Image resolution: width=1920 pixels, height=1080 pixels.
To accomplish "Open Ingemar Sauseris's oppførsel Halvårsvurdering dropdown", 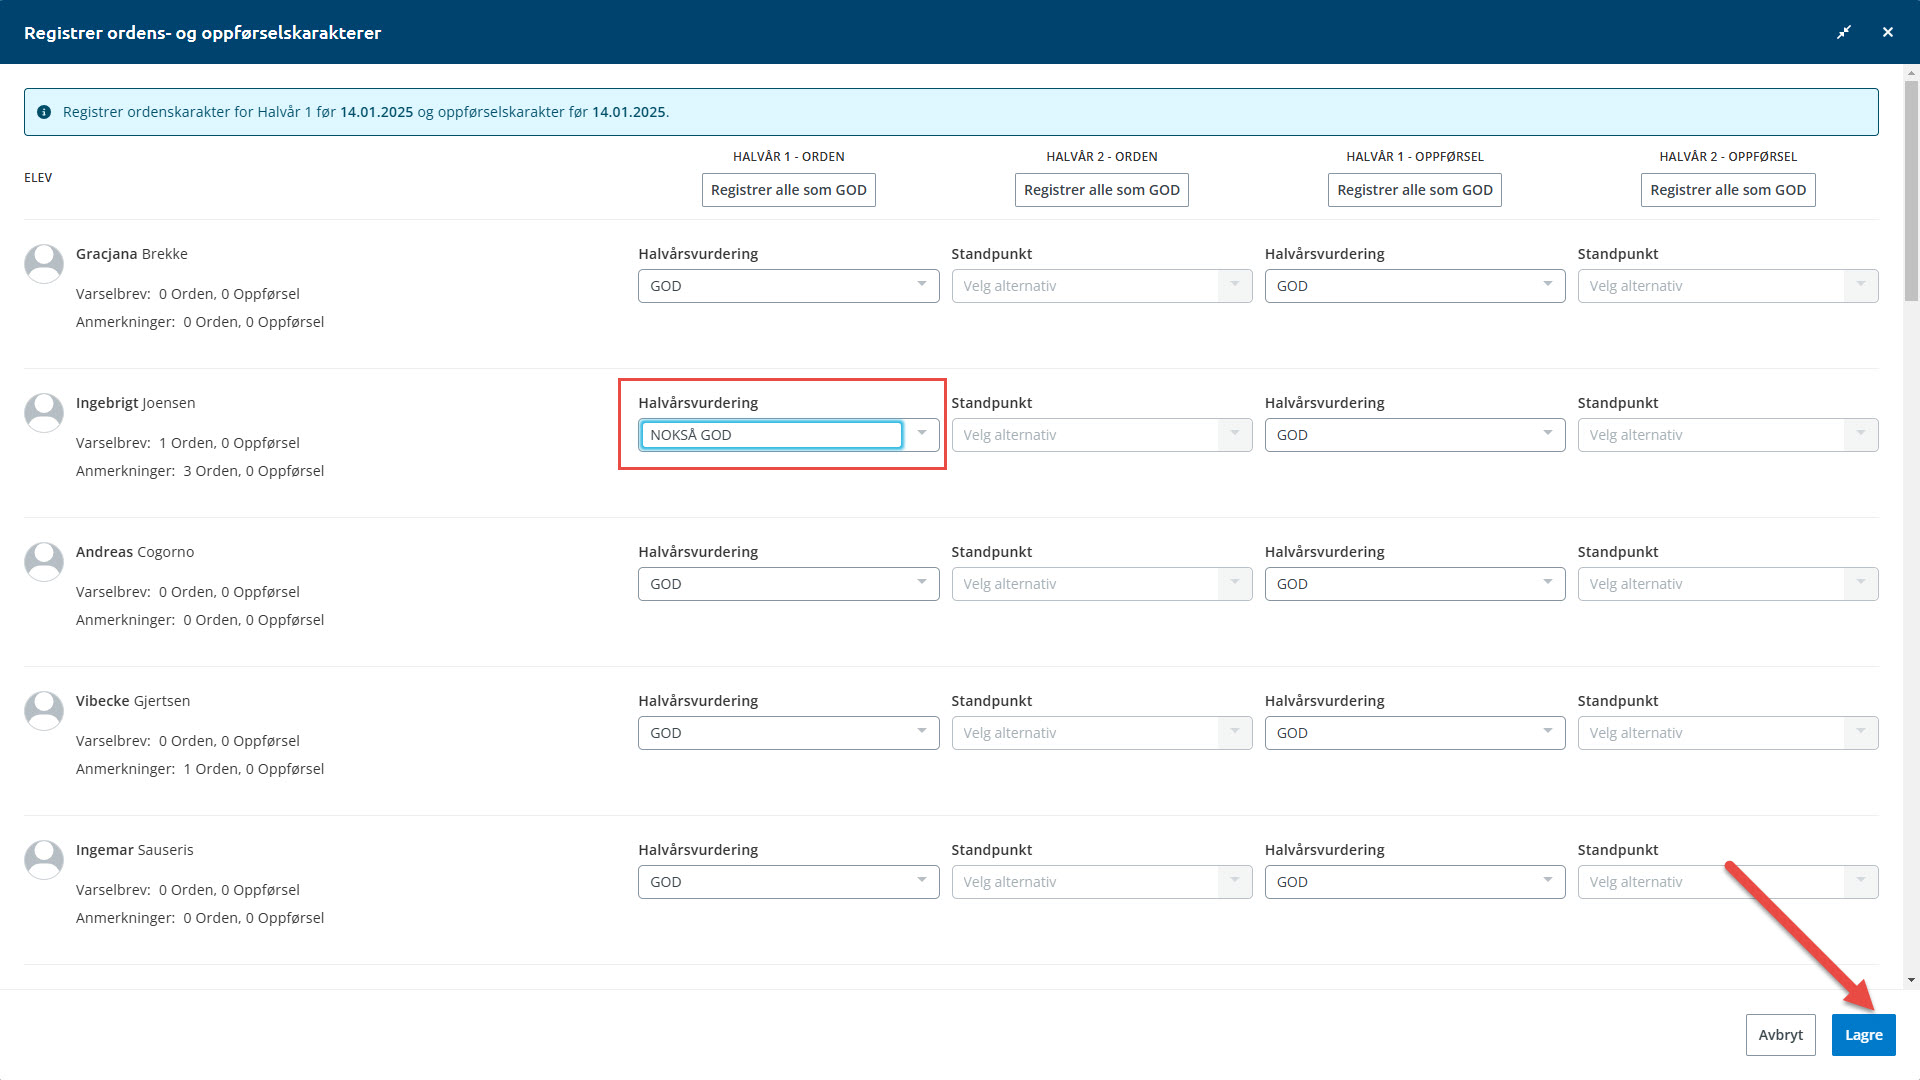I will click(x=1414, y=882).
